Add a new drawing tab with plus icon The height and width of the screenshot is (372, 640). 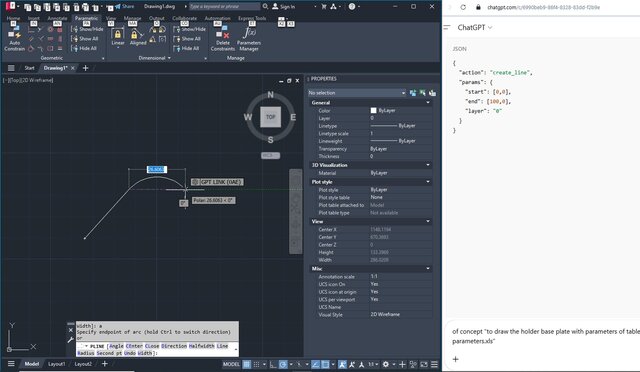pos(85,68)
